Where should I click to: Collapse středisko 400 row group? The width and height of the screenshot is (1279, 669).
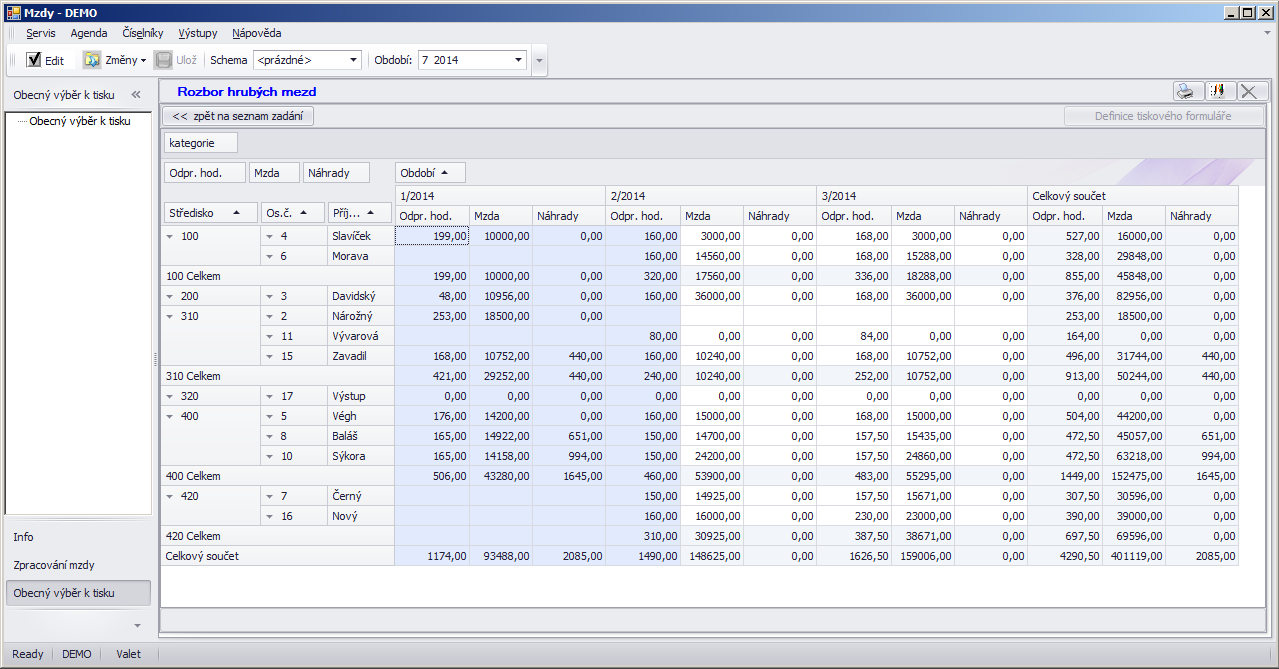pyautogui.click(x=170, y=416)
